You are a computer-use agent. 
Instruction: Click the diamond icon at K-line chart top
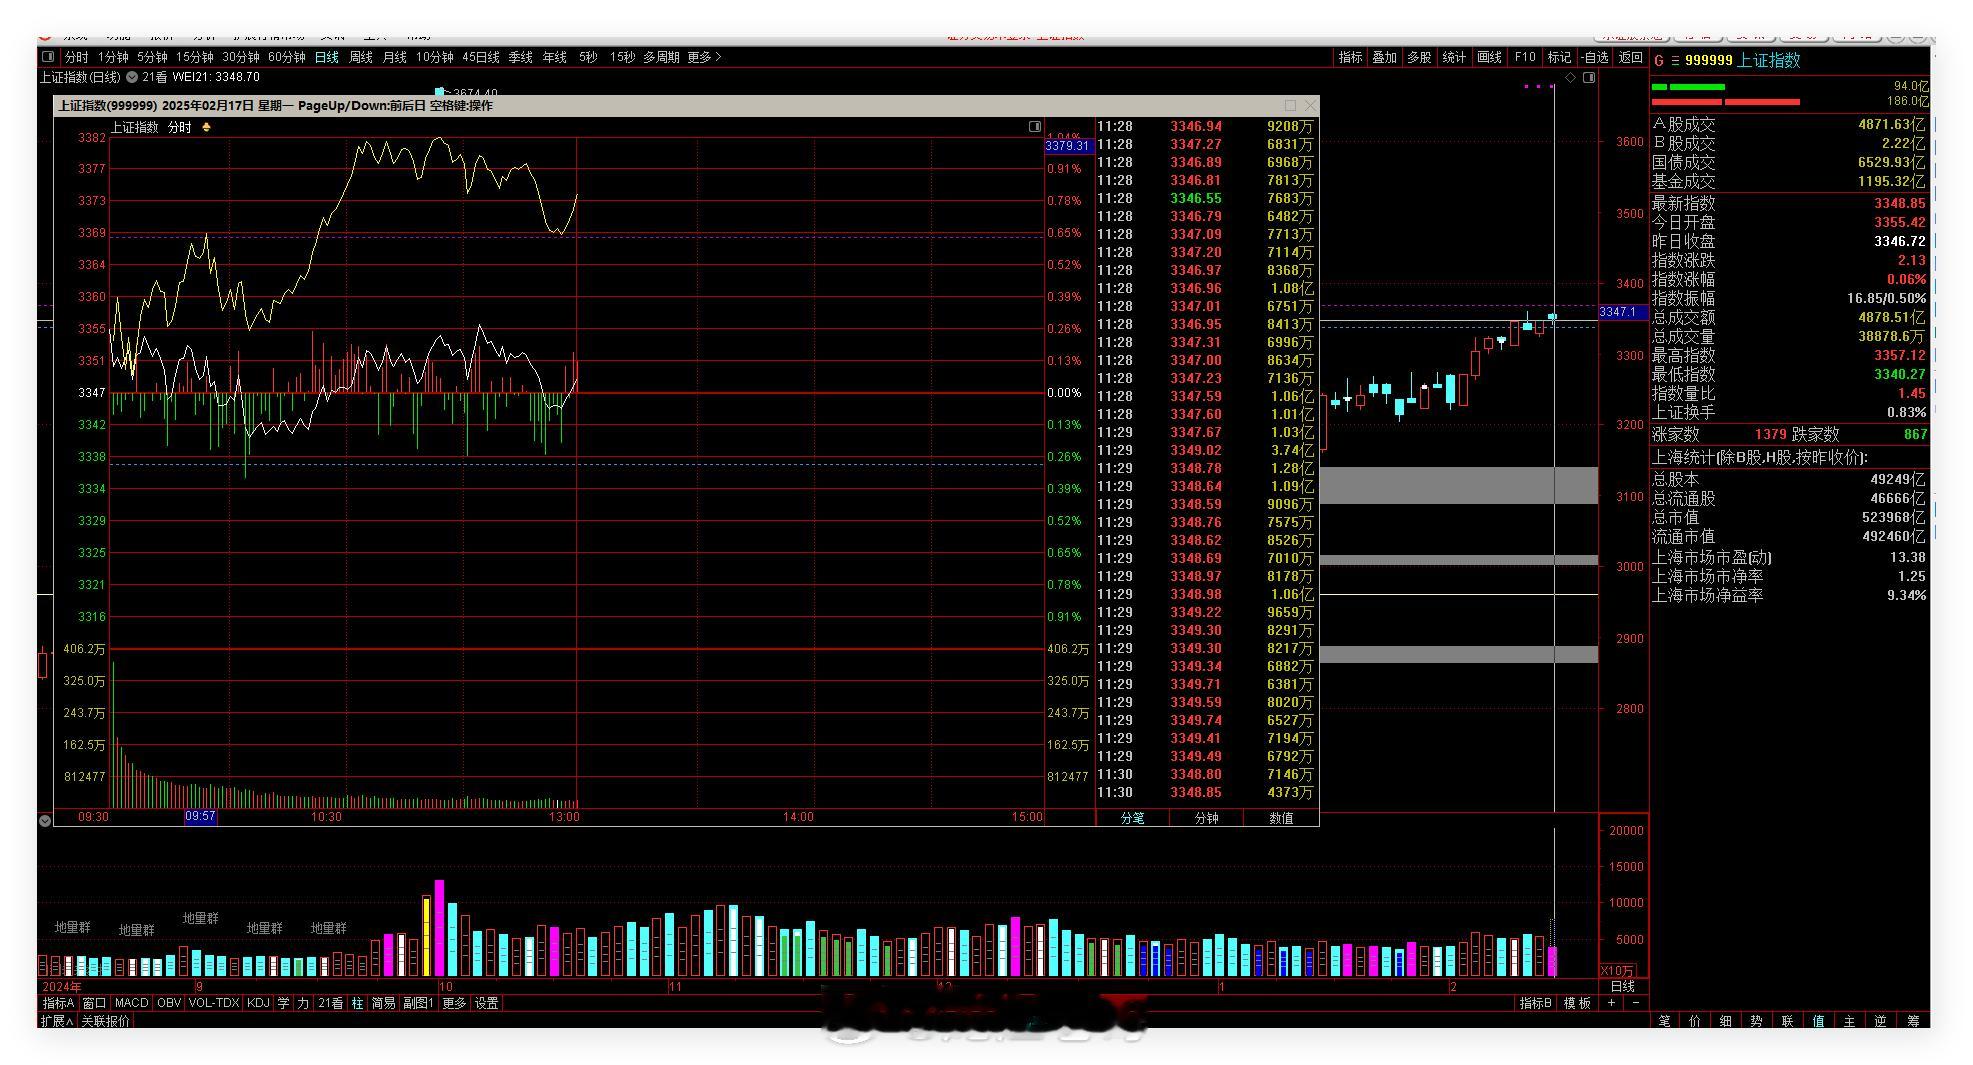click(x=1571, y=77)
